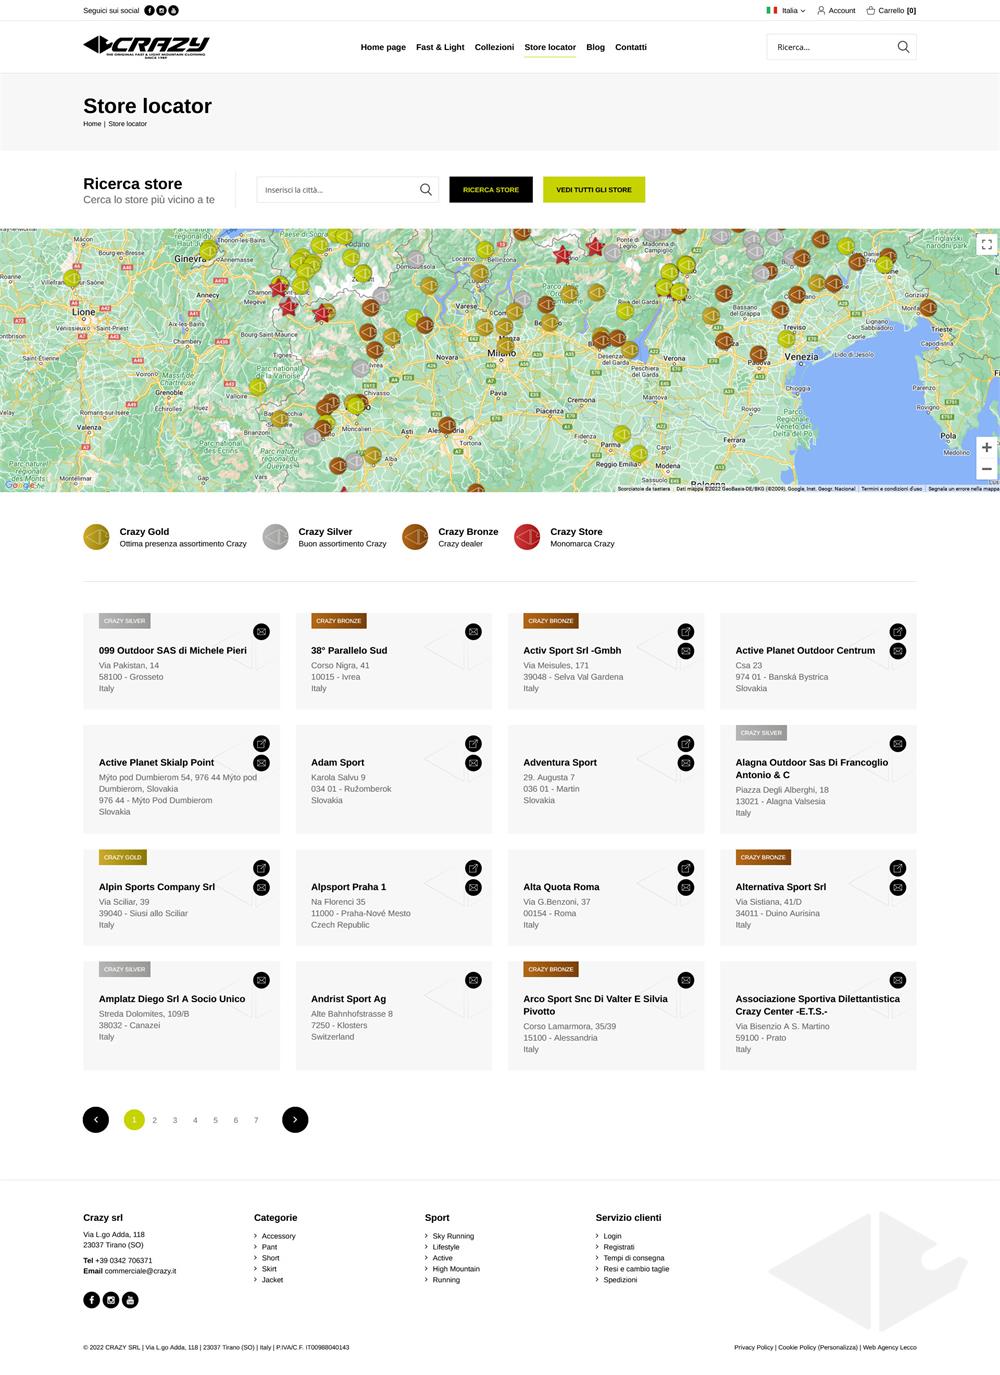Open Blog menu item

[x=595, y=47]
